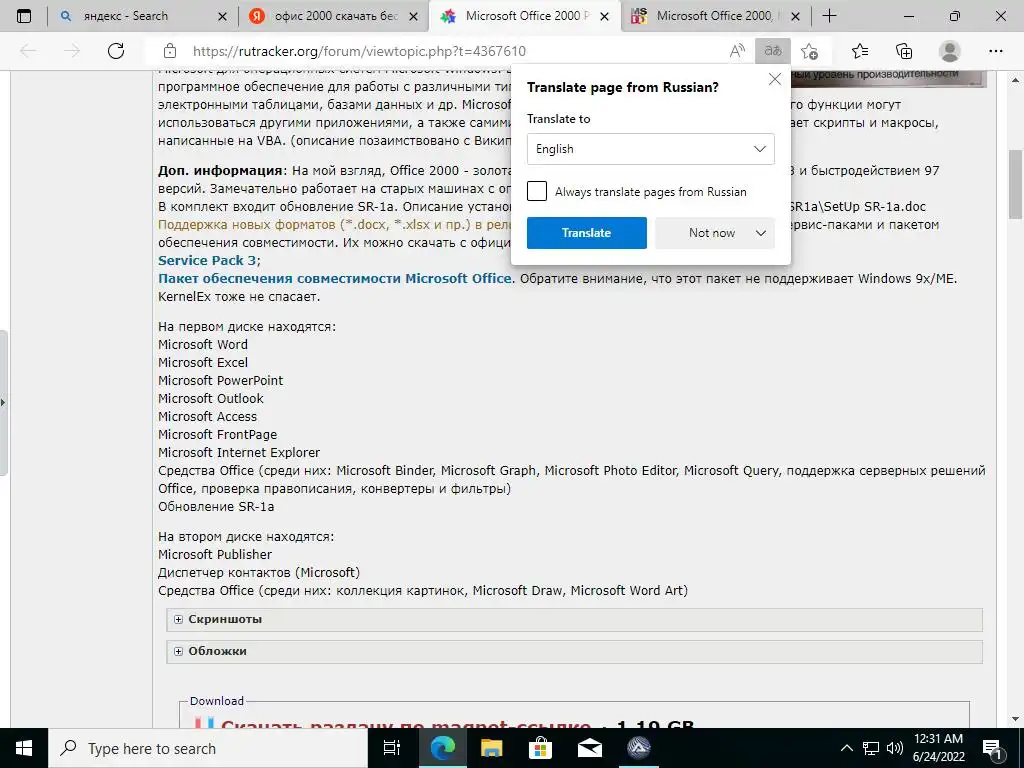Open Task View on taskbar
Image resolution: width=1024 pixels, height=768 pixels.
pos(391,748)
